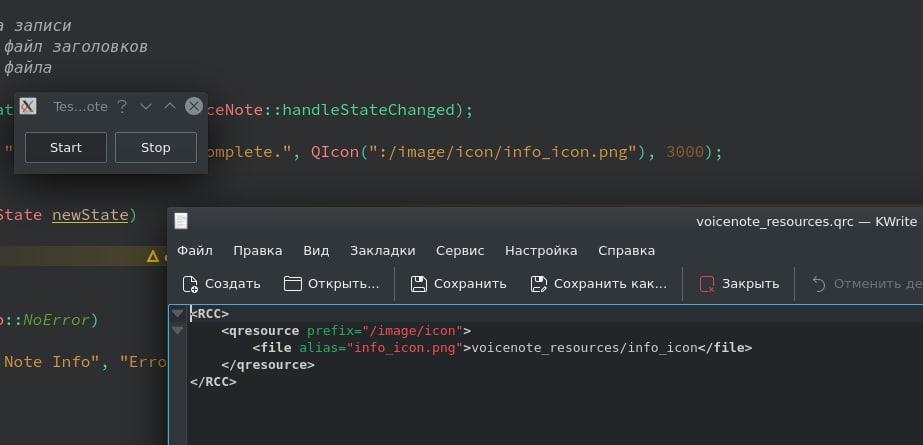Click the downward chevron in small window titlebar
Screen dimensions: 923x445
[x=146, y=107]
